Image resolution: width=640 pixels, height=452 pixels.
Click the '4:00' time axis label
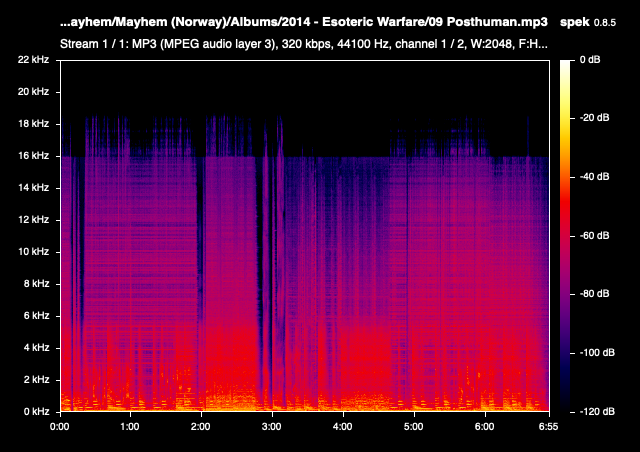click(x=342, y=427)
